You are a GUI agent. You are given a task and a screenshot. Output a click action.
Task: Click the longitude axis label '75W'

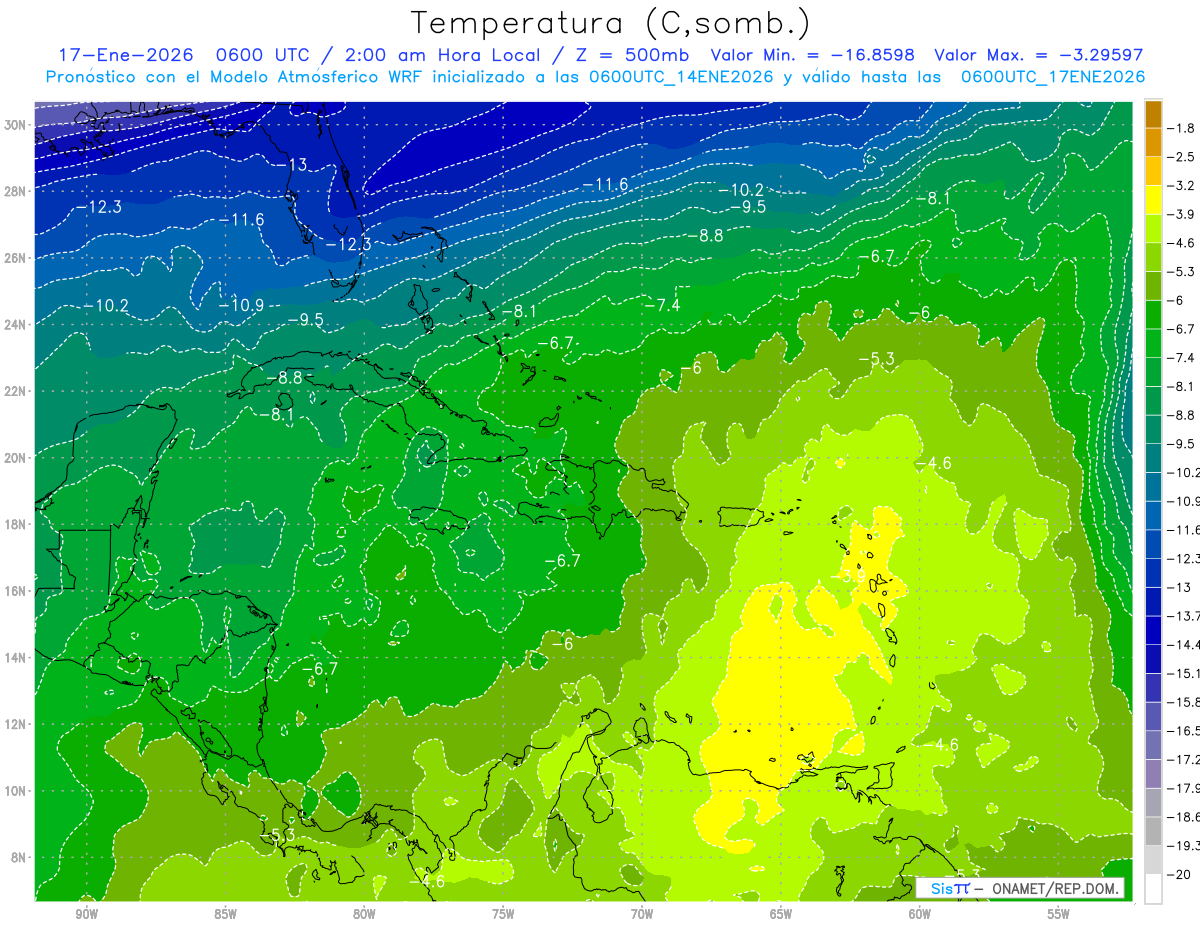[x=503, y=915]
